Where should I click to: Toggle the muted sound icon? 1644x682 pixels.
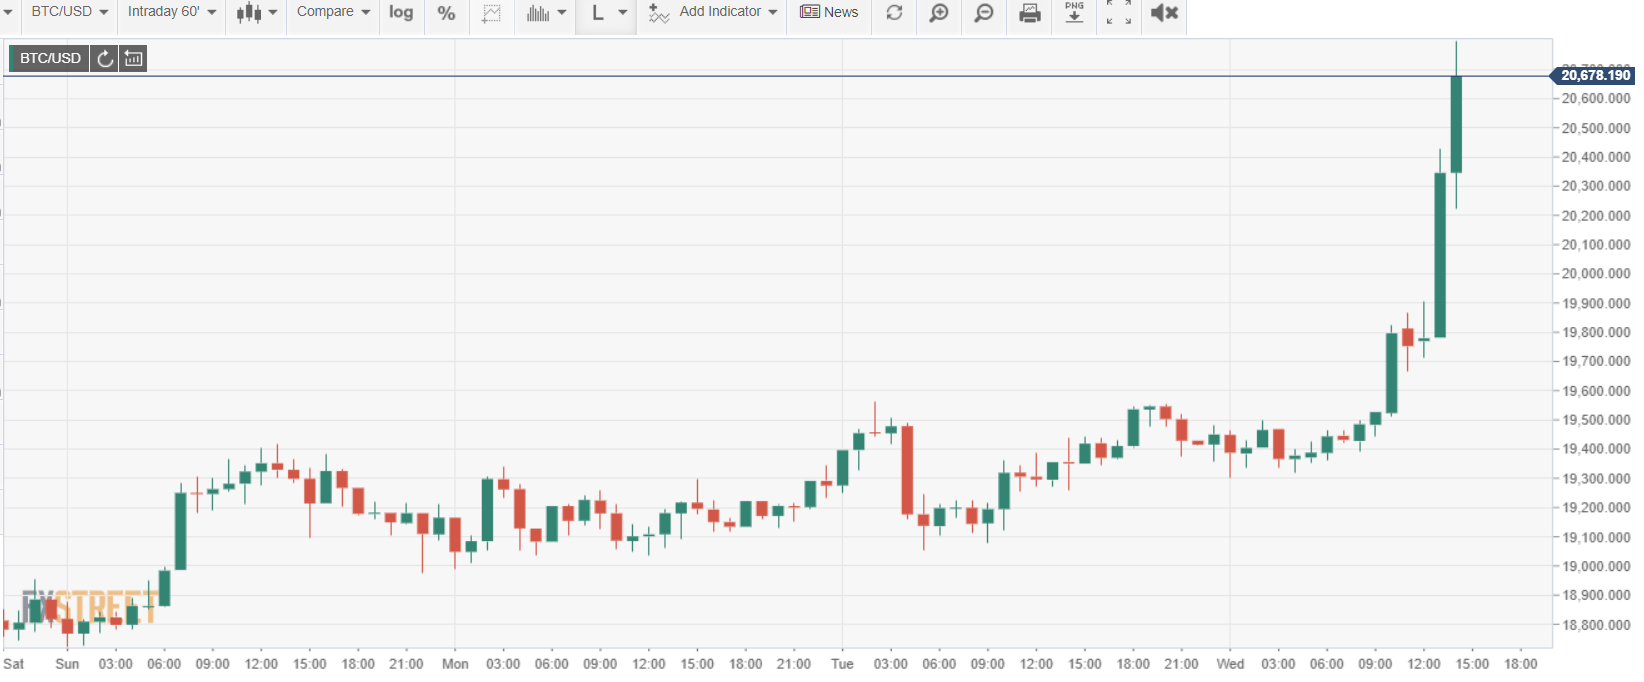pyautogui.click(x=1164, y=13)
